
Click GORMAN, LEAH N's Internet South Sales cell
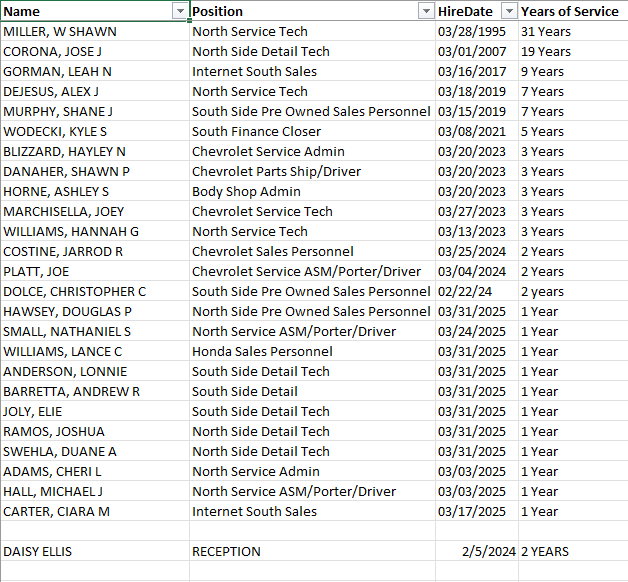coord(254,71)
